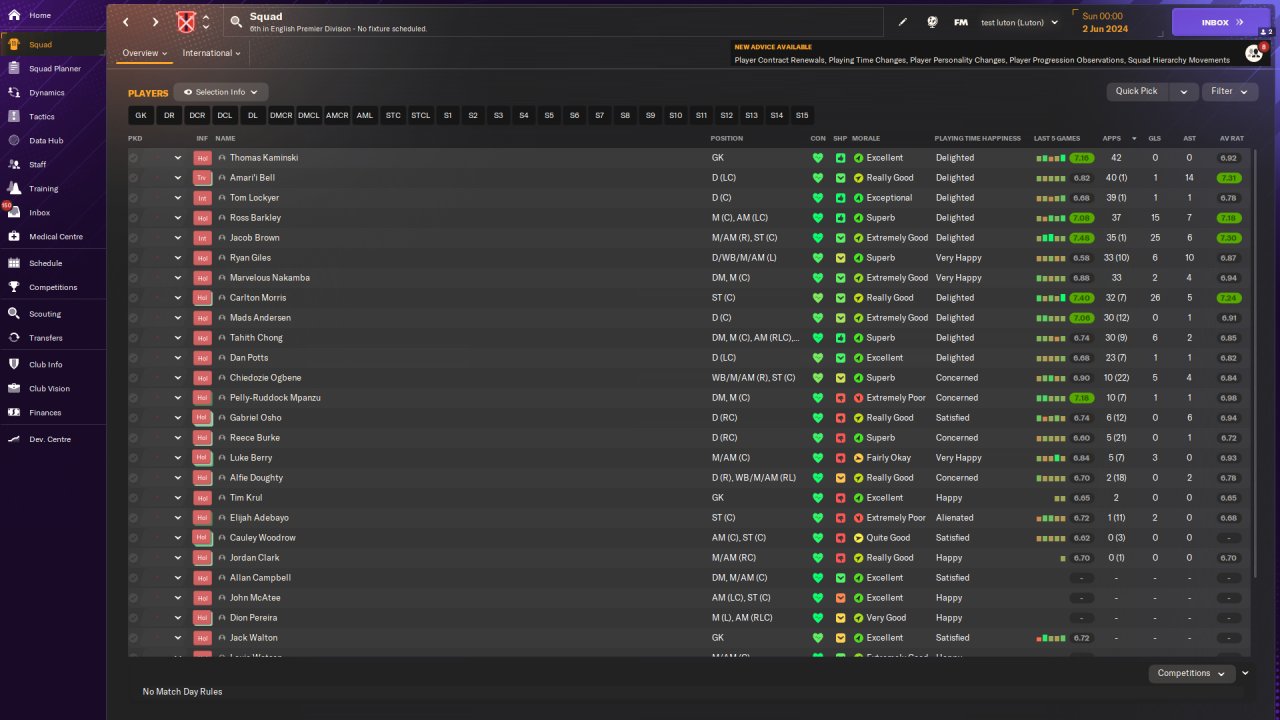Open the Inbox sidebar icon
The image size is (1280, 720).
[x=14, y=213]
